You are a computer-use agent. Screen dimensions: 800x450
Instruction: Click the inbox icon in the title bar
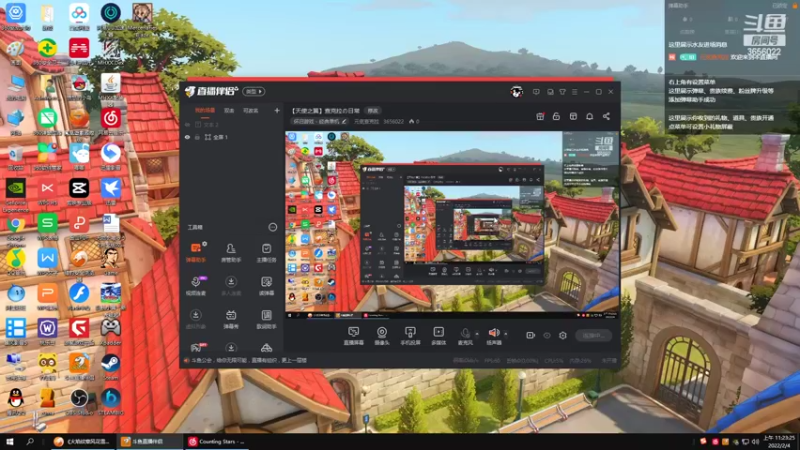click(550, 92)
